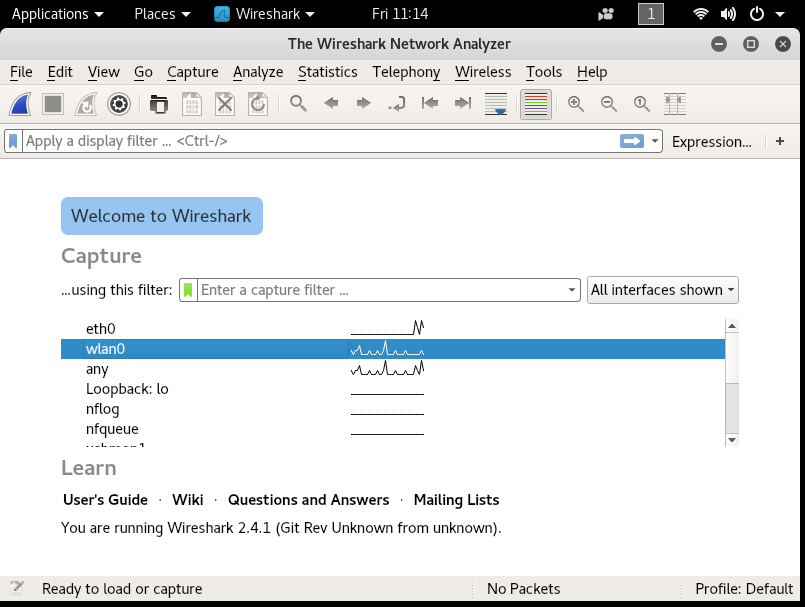Toggle auto-scroll during live capture
This screenshot has height=607, width=805.
coord(496,104)
